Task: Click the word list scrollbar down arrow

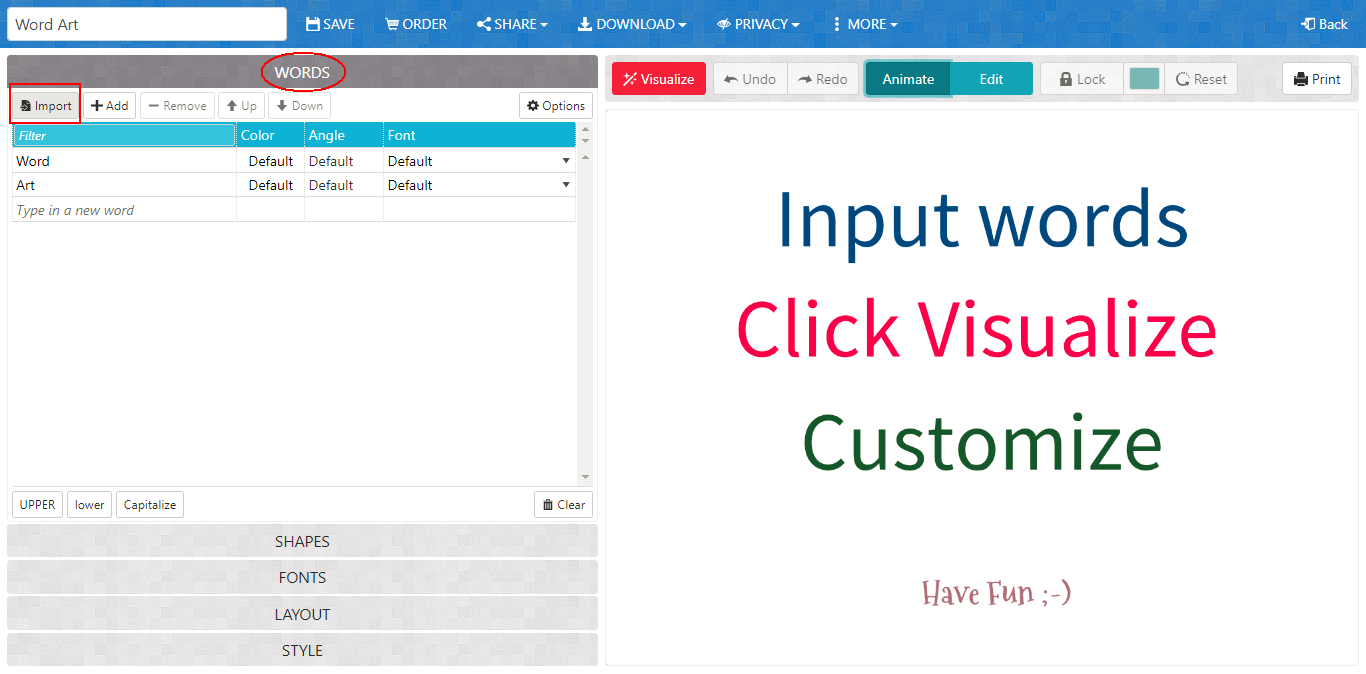Action: pos(586,477)
